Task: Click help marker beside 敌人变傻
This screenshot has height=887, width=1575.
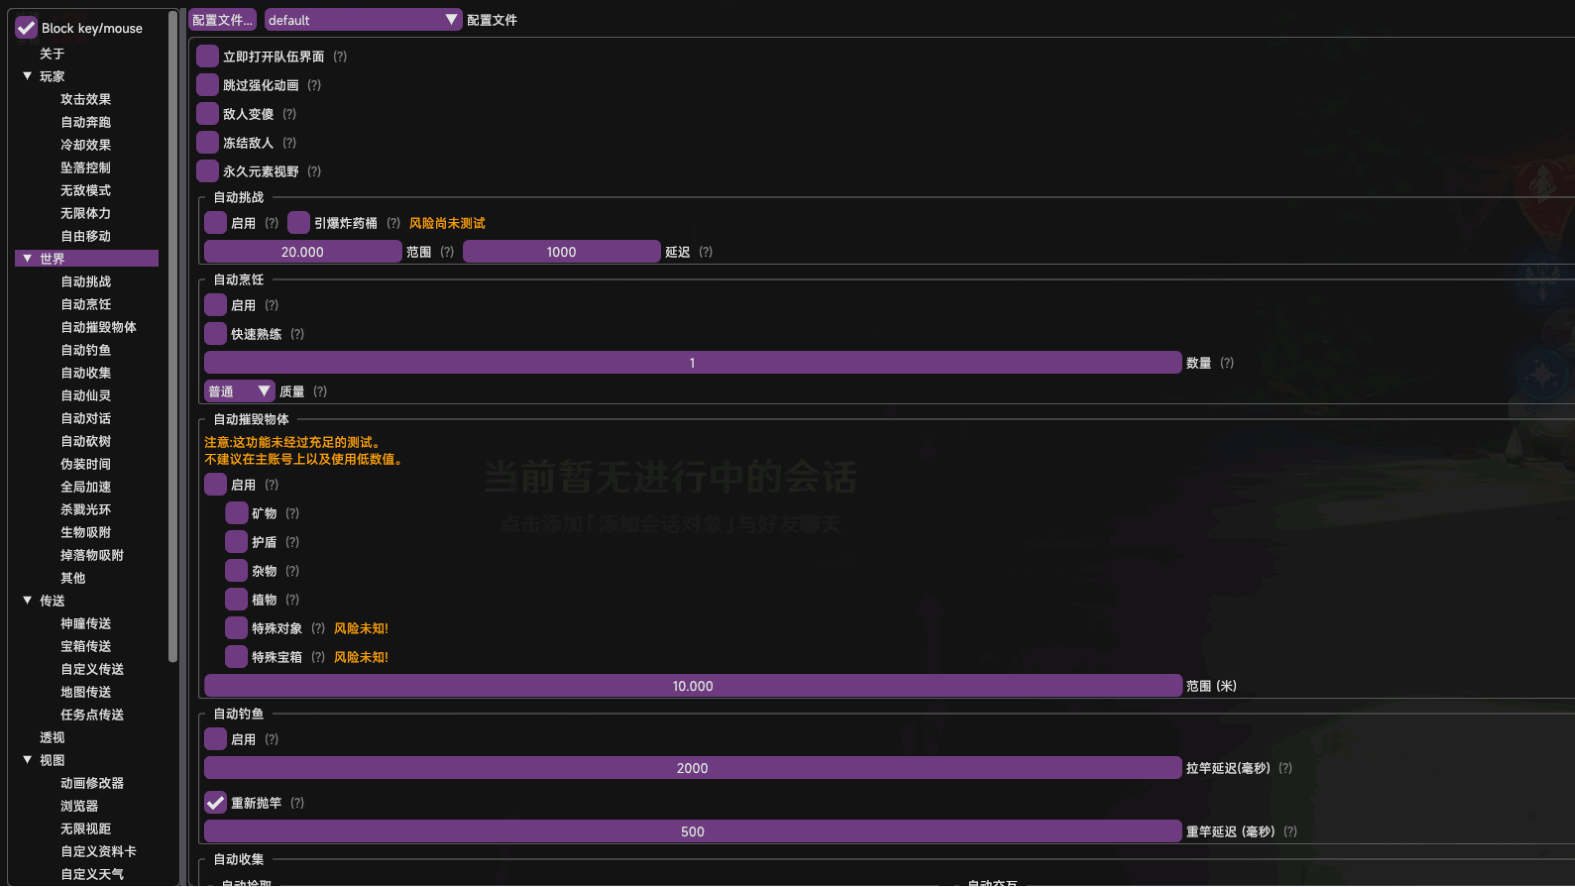Action: pyautogui.click(x=289, y=114)
